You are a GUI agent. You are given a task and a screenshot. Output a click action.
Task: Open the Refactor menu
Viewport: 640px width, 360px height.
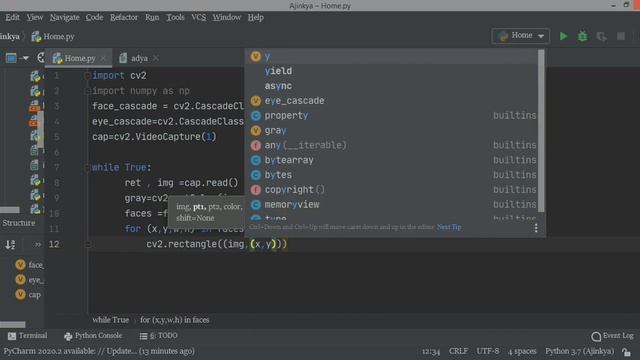[124, 17]
